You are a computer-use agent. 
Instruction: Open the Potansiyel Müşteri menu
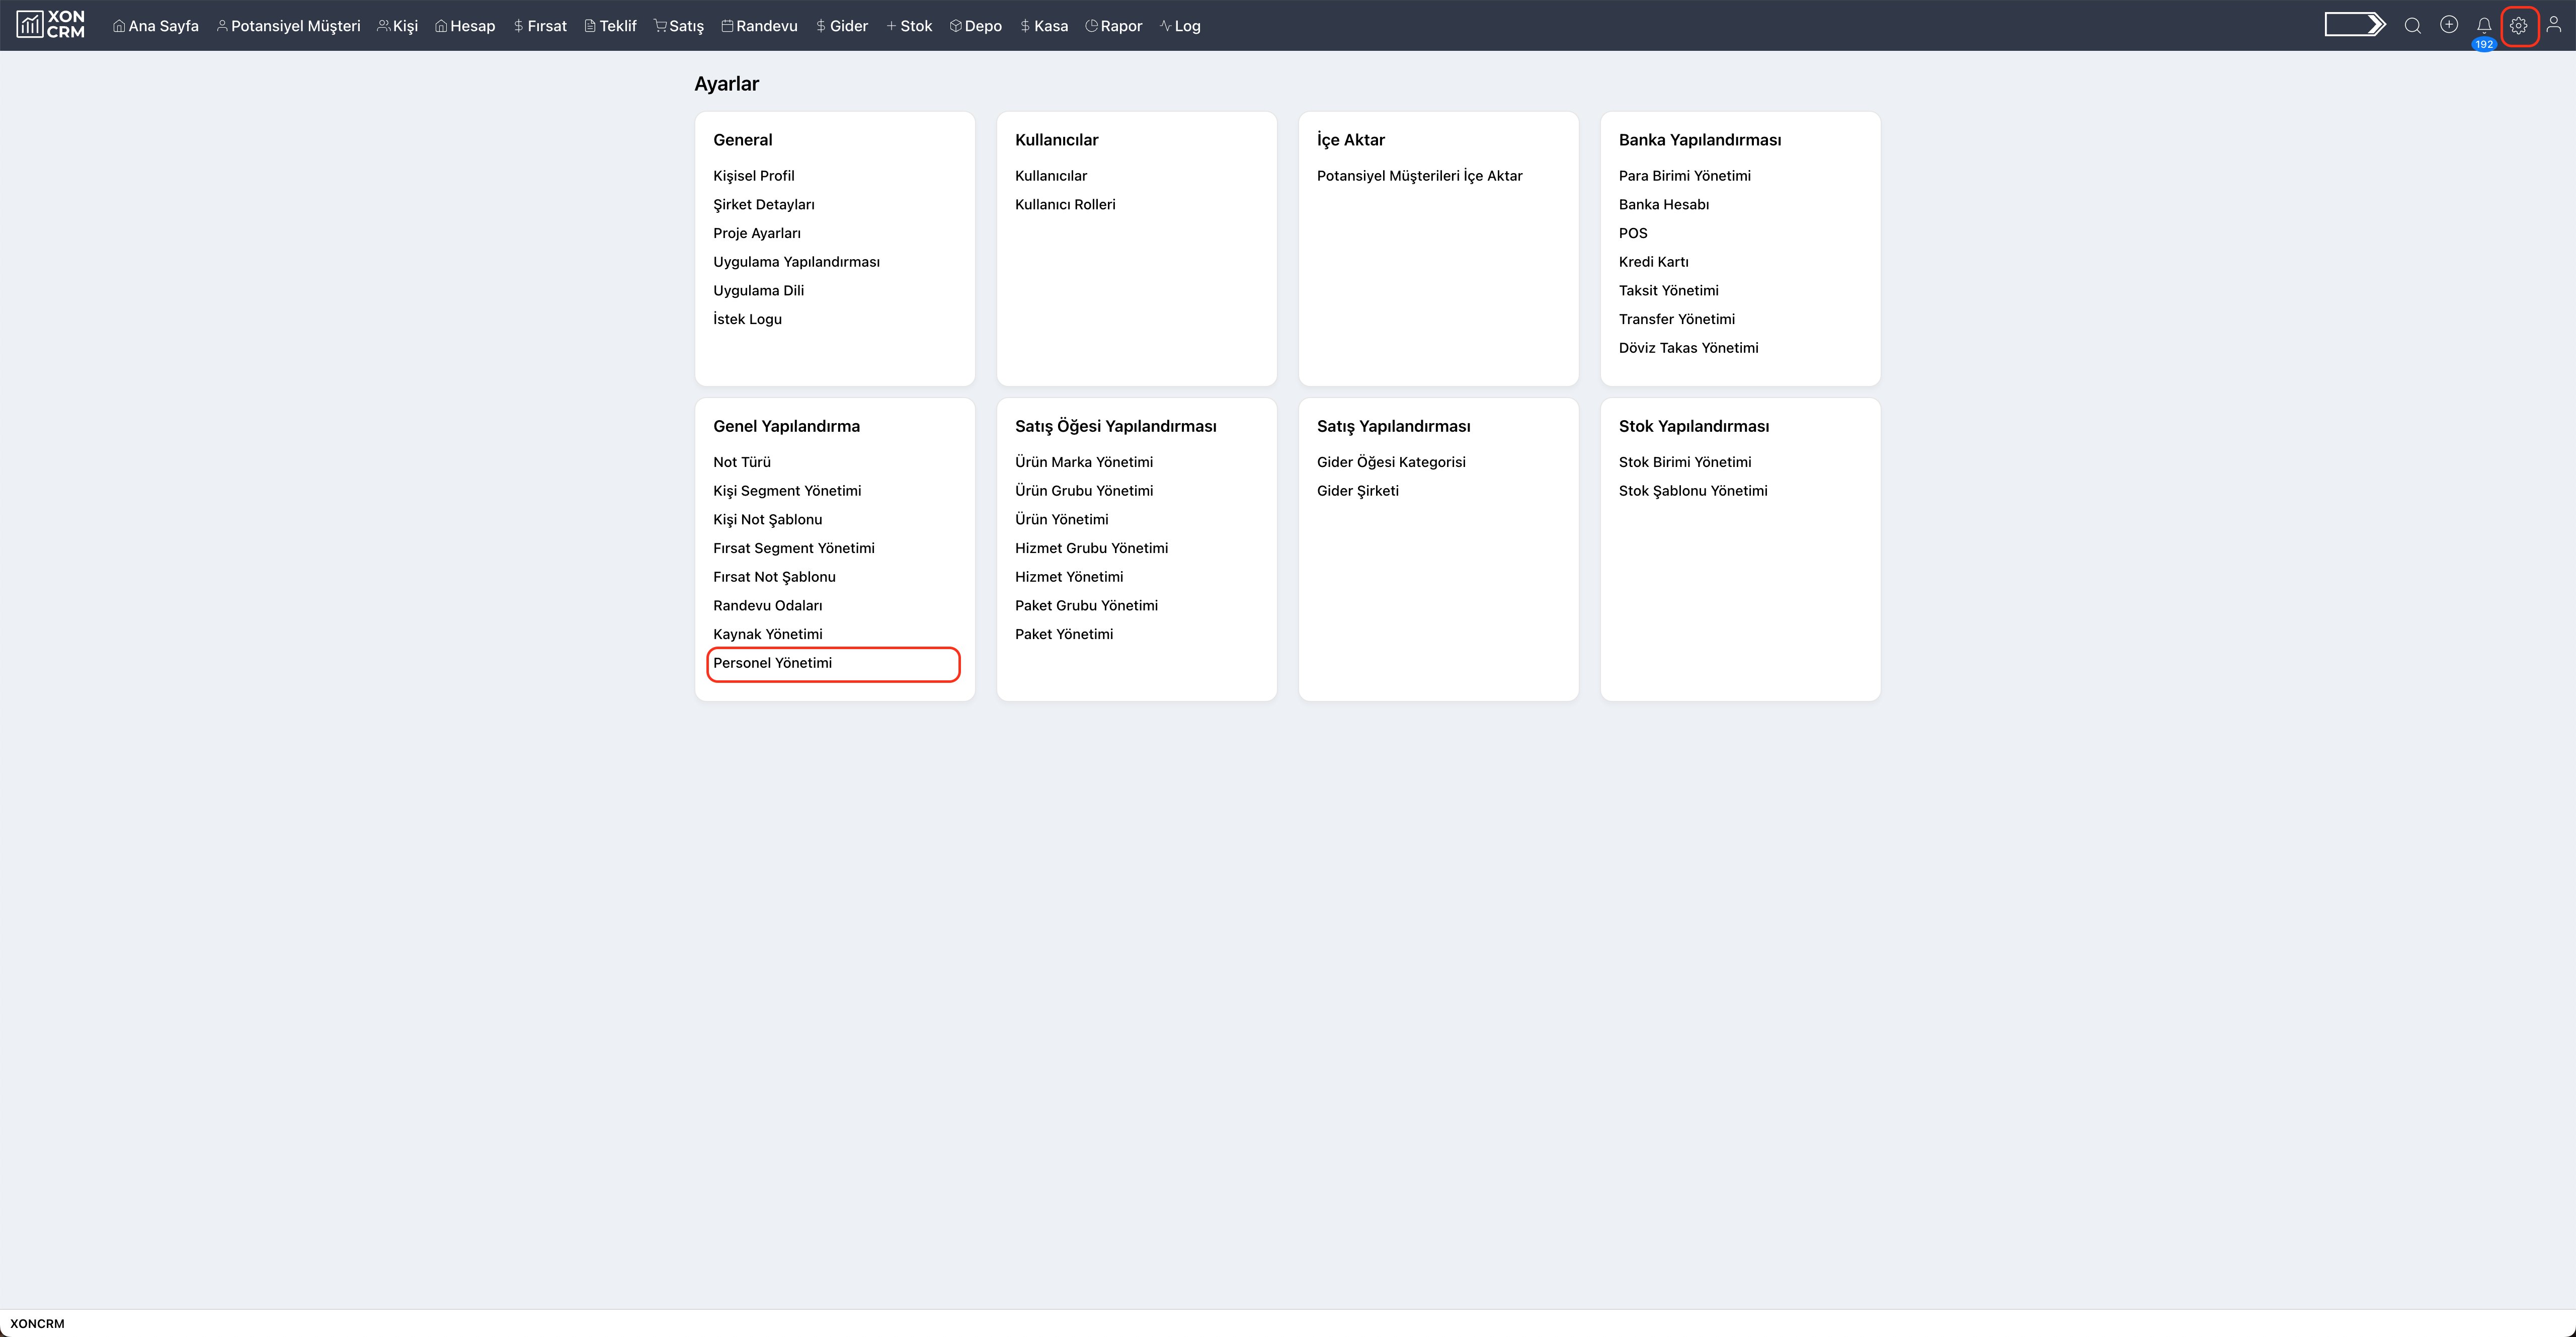tap(288, 26)
